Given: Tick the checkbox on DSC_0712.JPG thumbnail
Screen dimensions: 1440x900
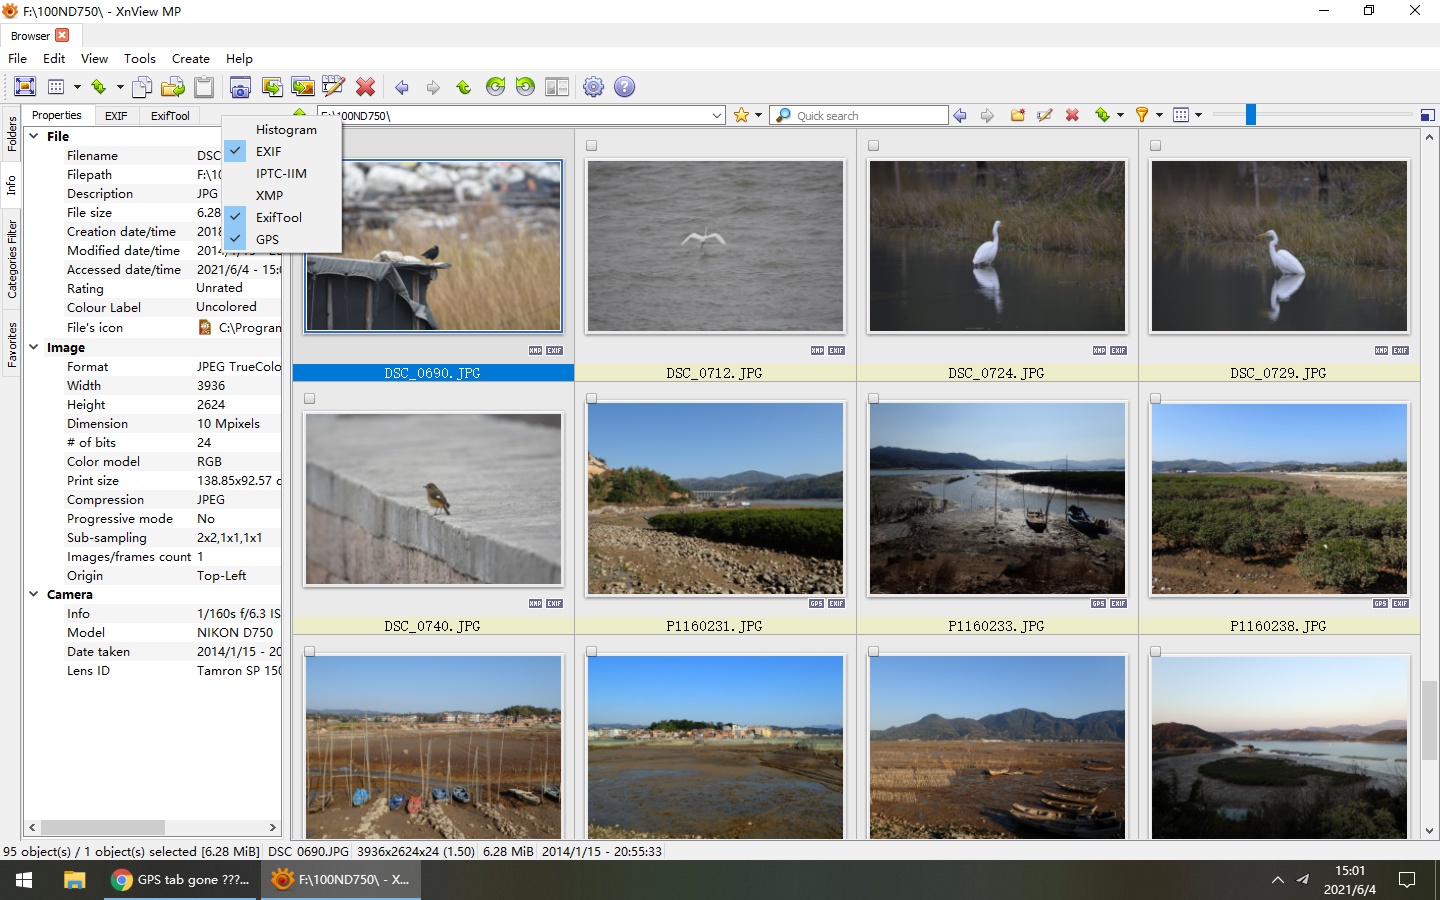Looking at the screenshot, I should click(x=592, y=146).
